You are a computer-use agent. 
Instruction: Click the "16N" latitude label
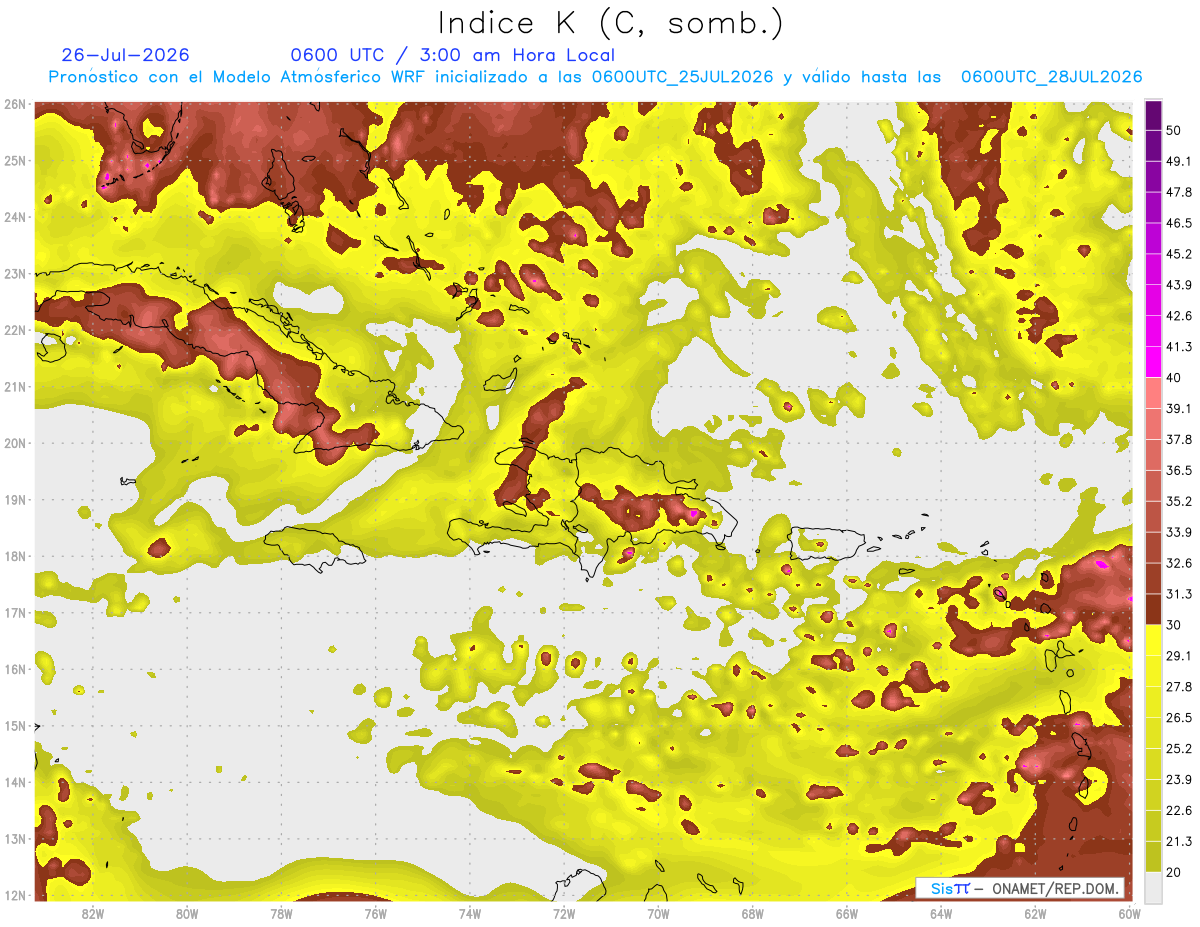15,669
